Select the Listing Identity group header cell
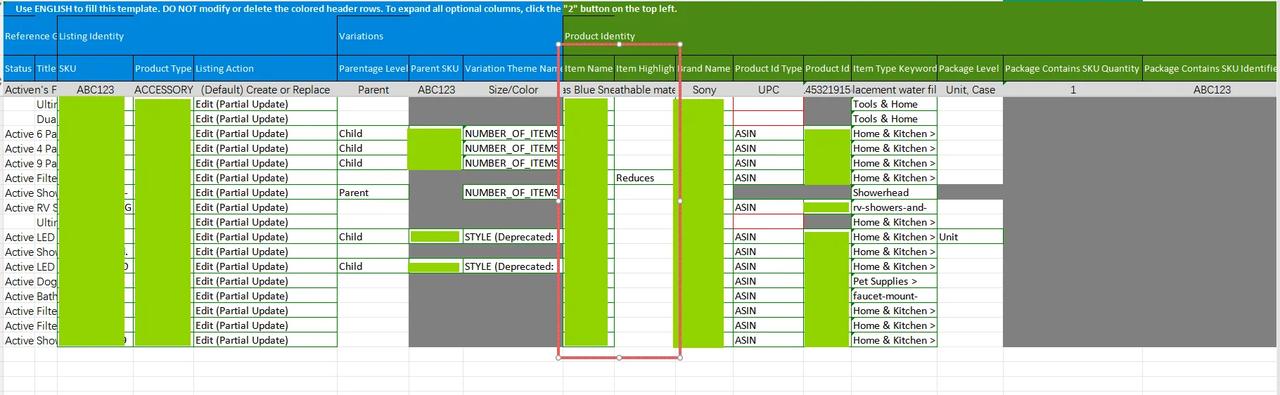The height and width of the screenshot is (395, 1280). tap(196, 36)
